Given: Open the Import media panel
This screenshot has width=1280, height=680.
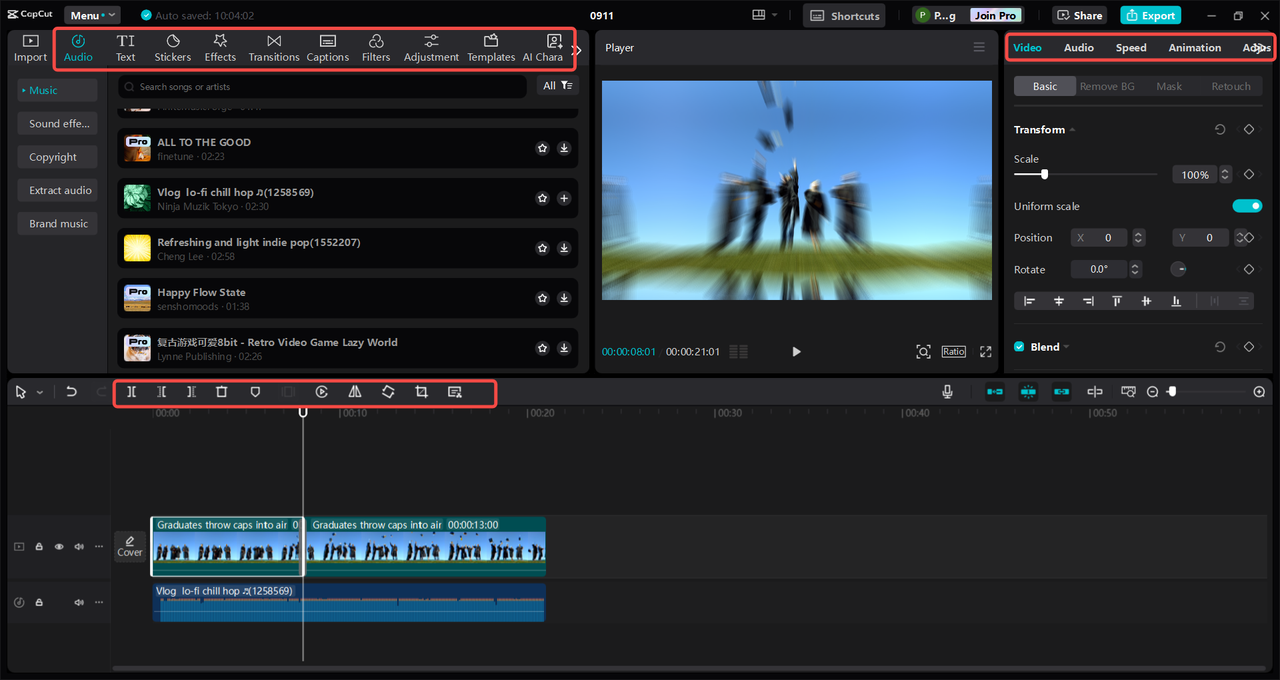Looking at the screenshot, I should pos(30,47).
